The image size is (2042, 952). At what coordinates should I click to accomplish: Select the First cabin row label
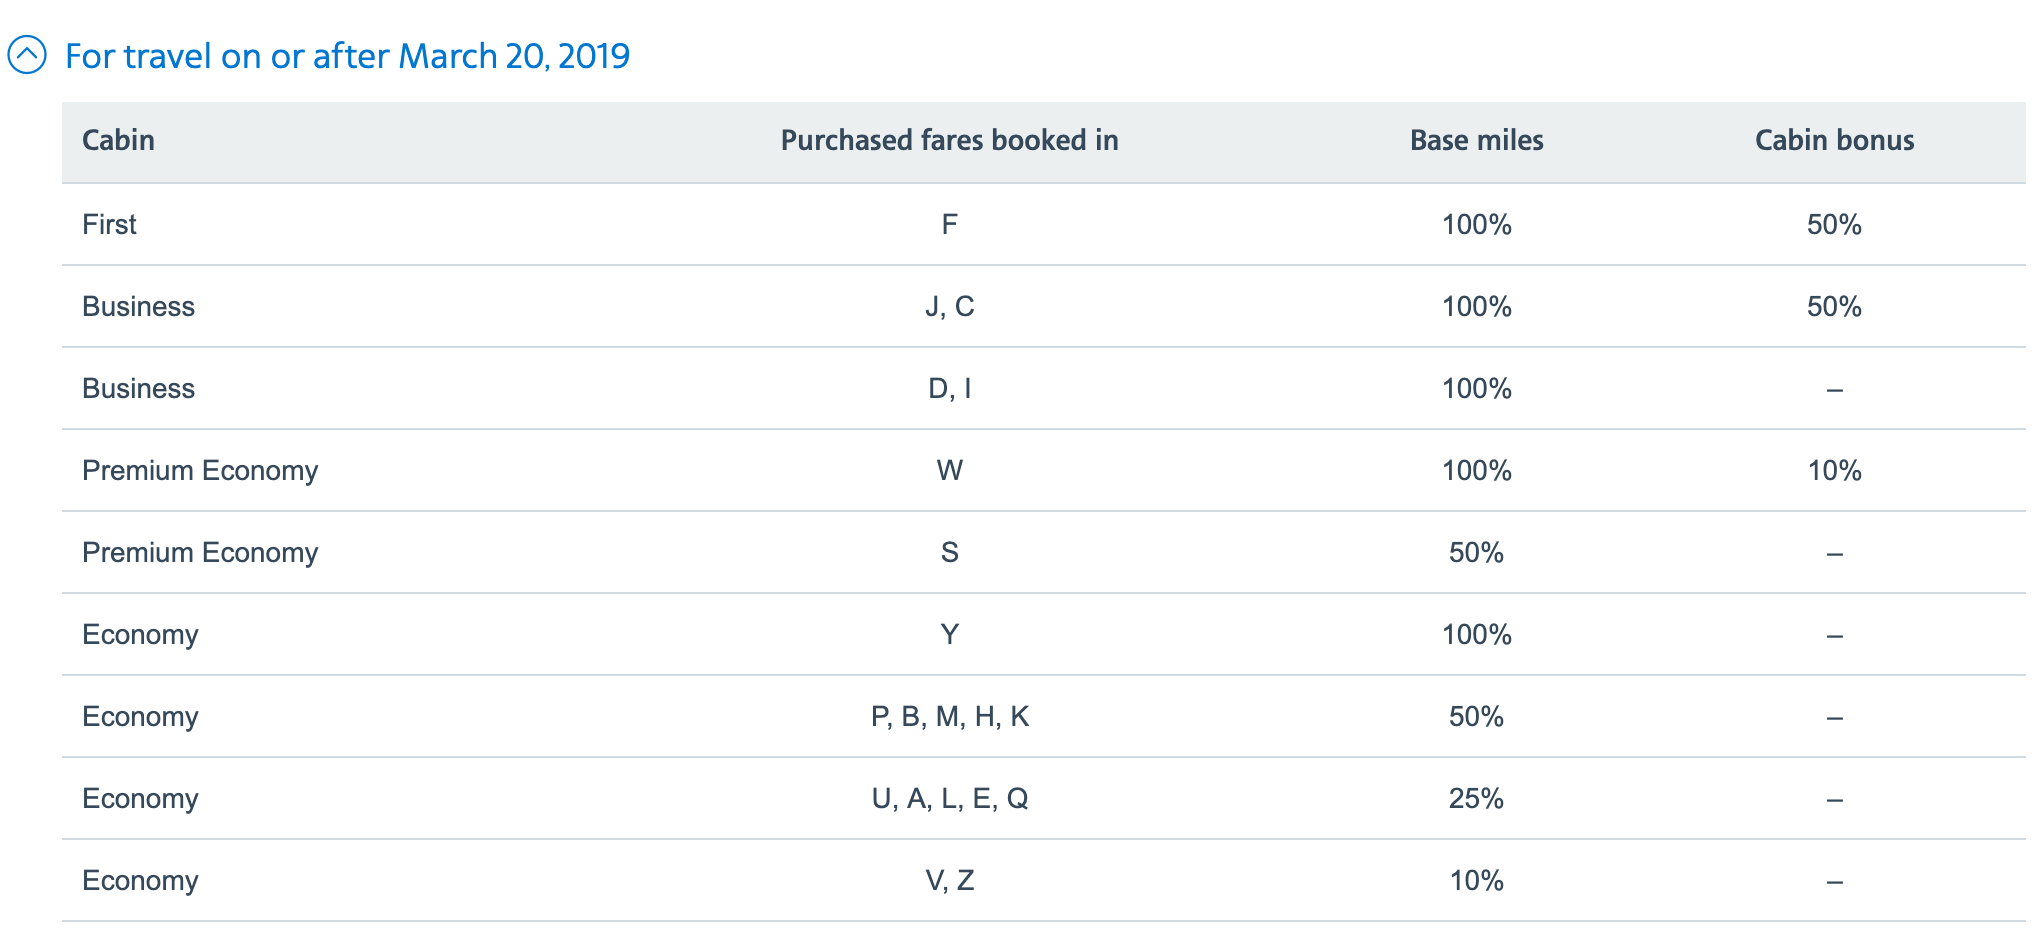(x=109, y=224)
